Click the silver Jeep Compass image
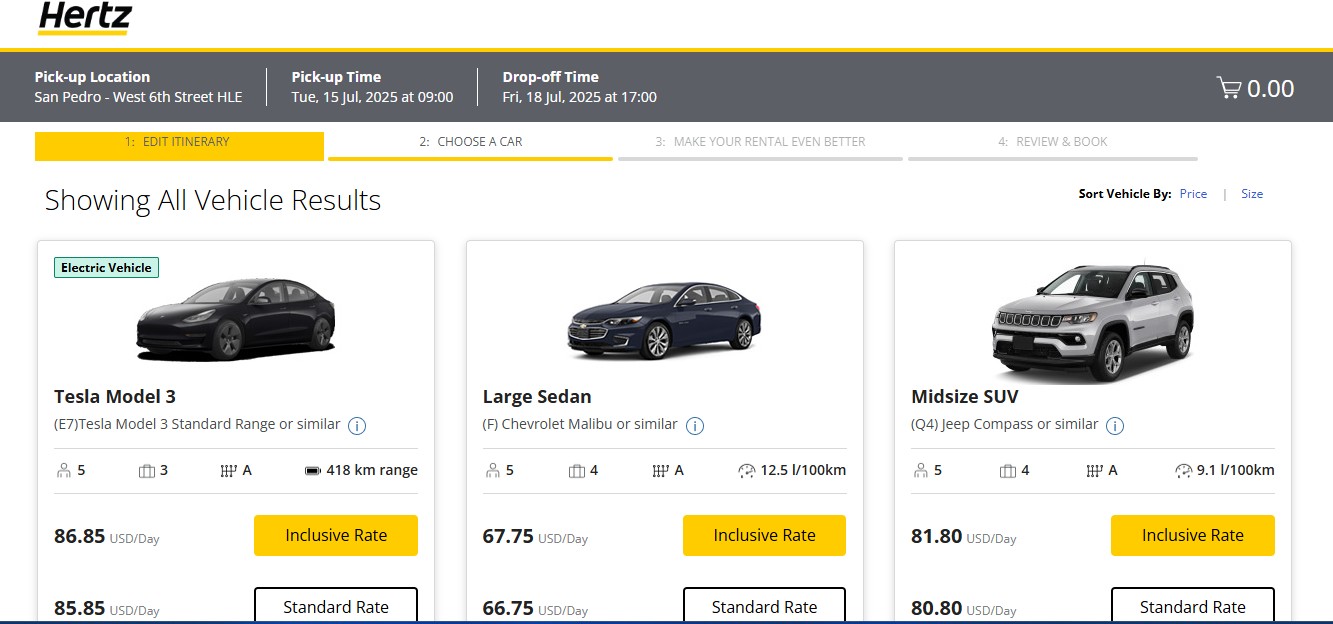Viewport: 1333px width, 624px height. click(1093, 322)
